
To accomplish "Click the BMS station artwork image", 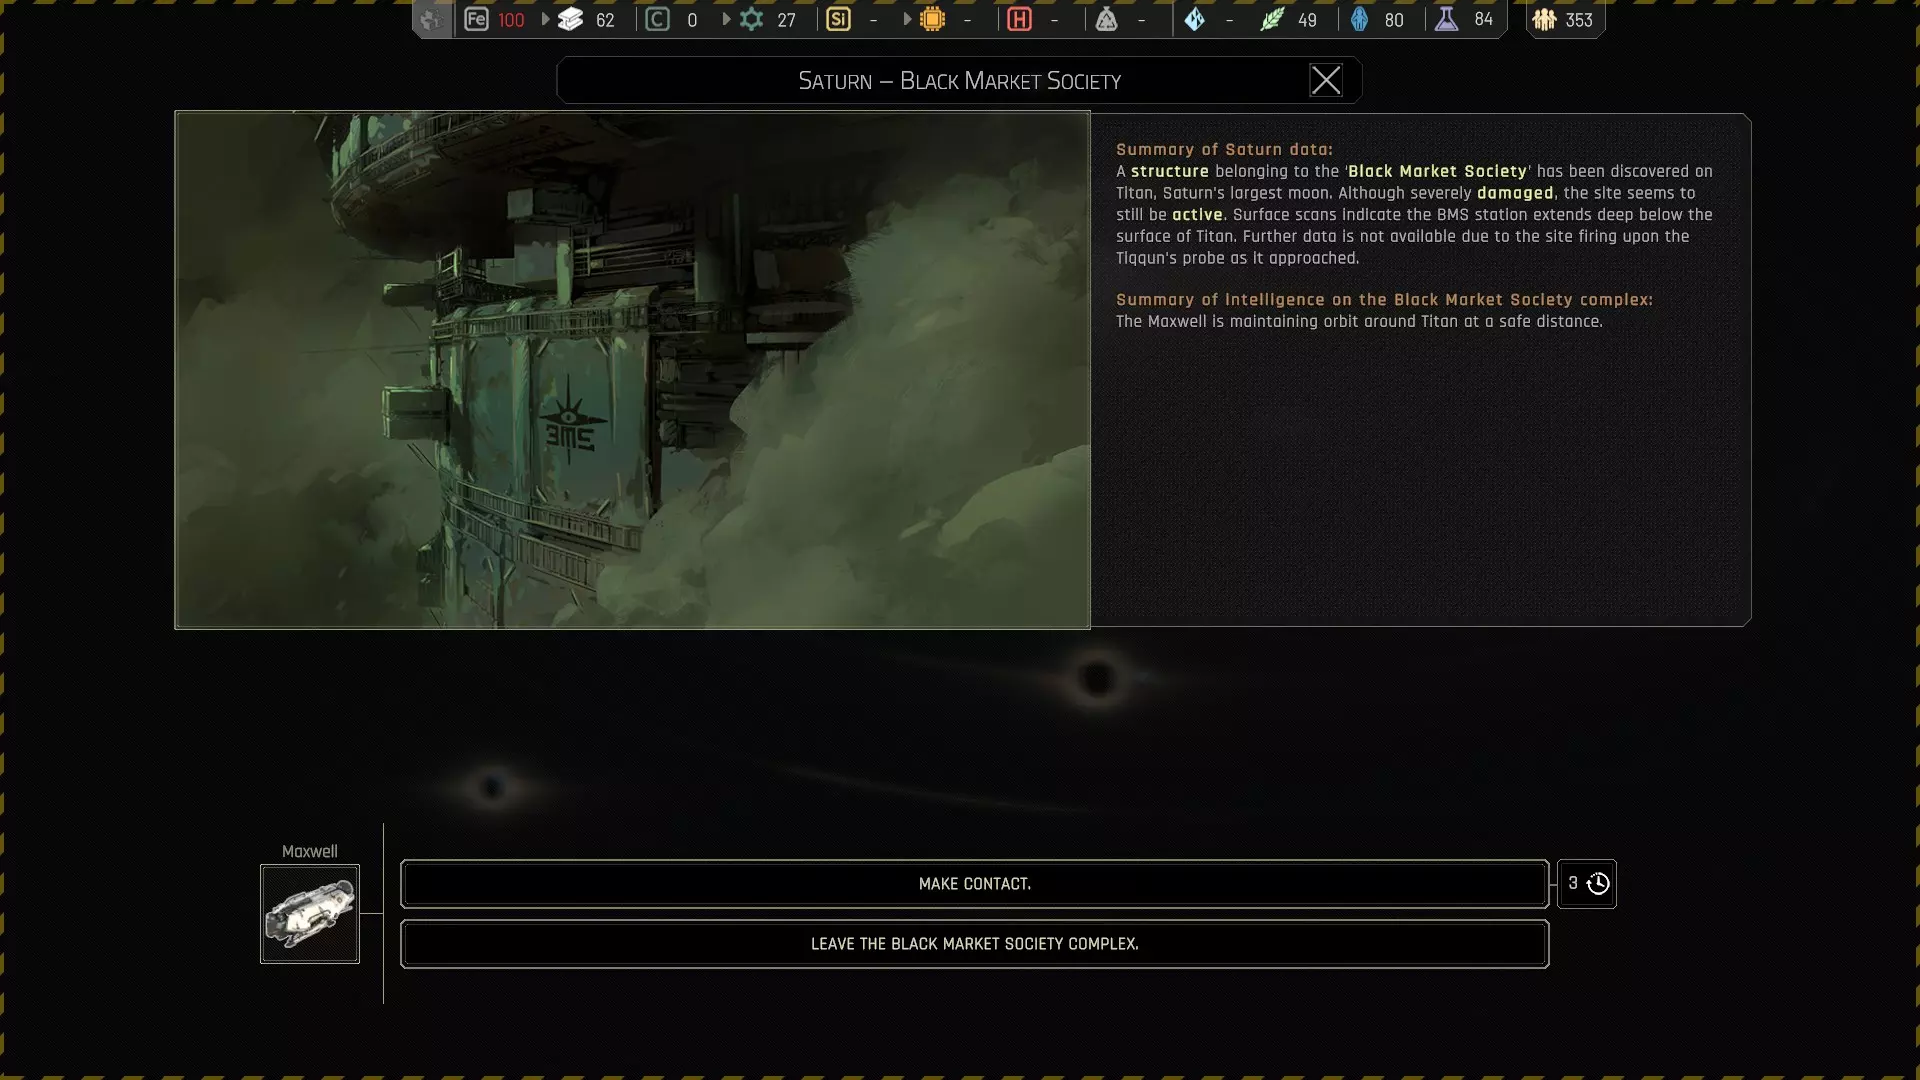I will pyautogui.click(x=632, y=370).
